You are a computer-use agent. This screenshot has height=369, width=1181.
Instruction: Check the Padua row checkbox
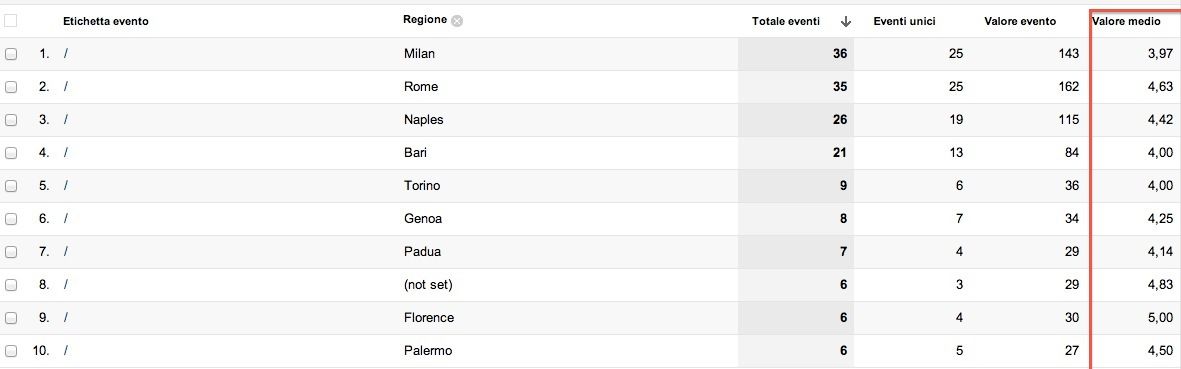[x=11, y=252]
